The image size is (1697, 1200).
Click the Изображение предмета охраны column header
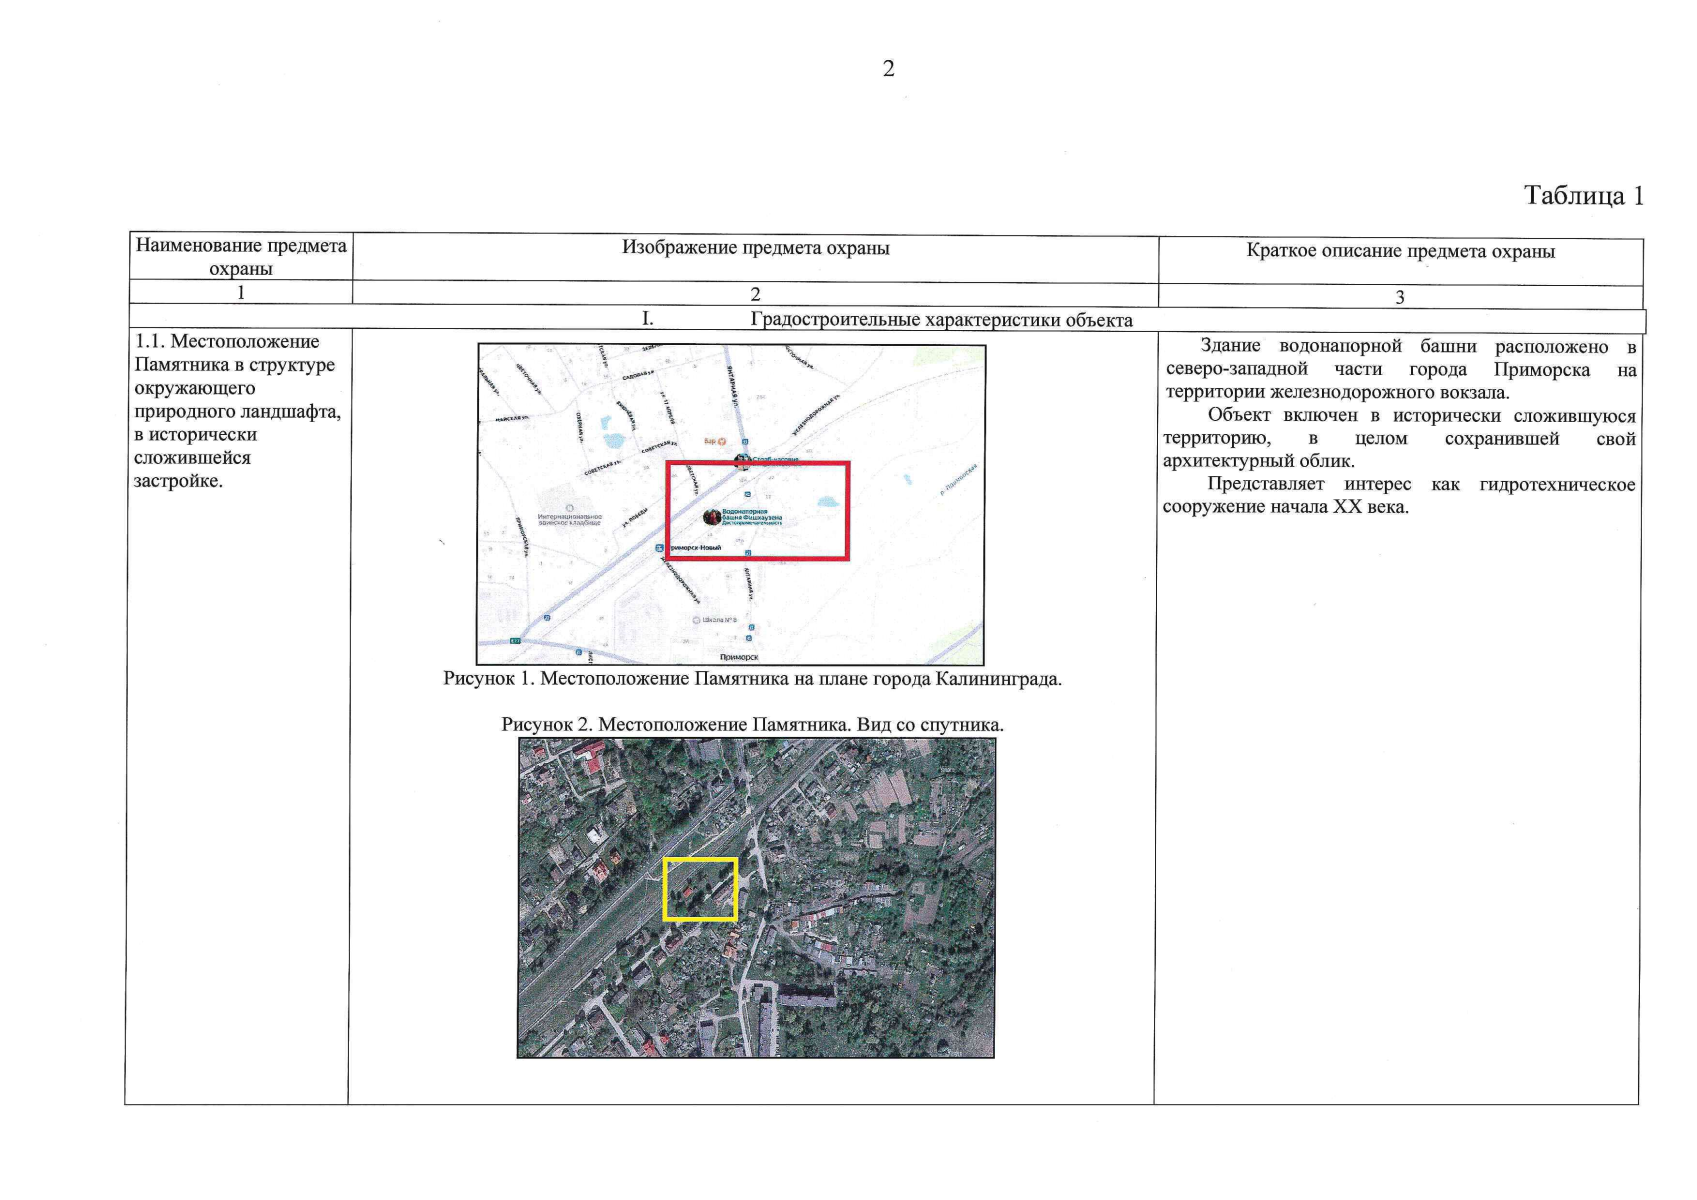(x=755, y=248)
